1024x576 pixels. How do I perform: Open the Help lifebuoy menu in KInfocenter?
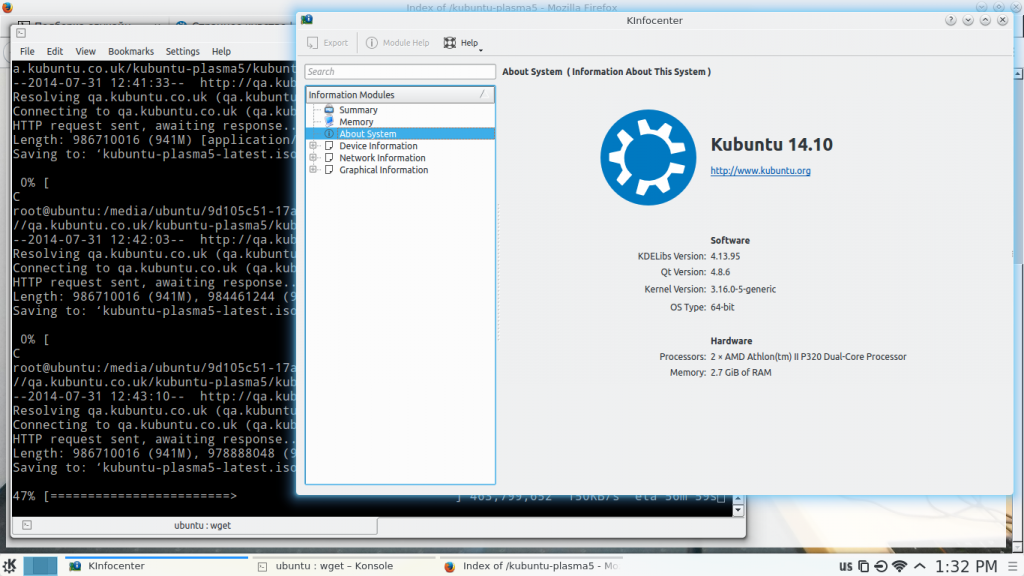coord(462,43)
